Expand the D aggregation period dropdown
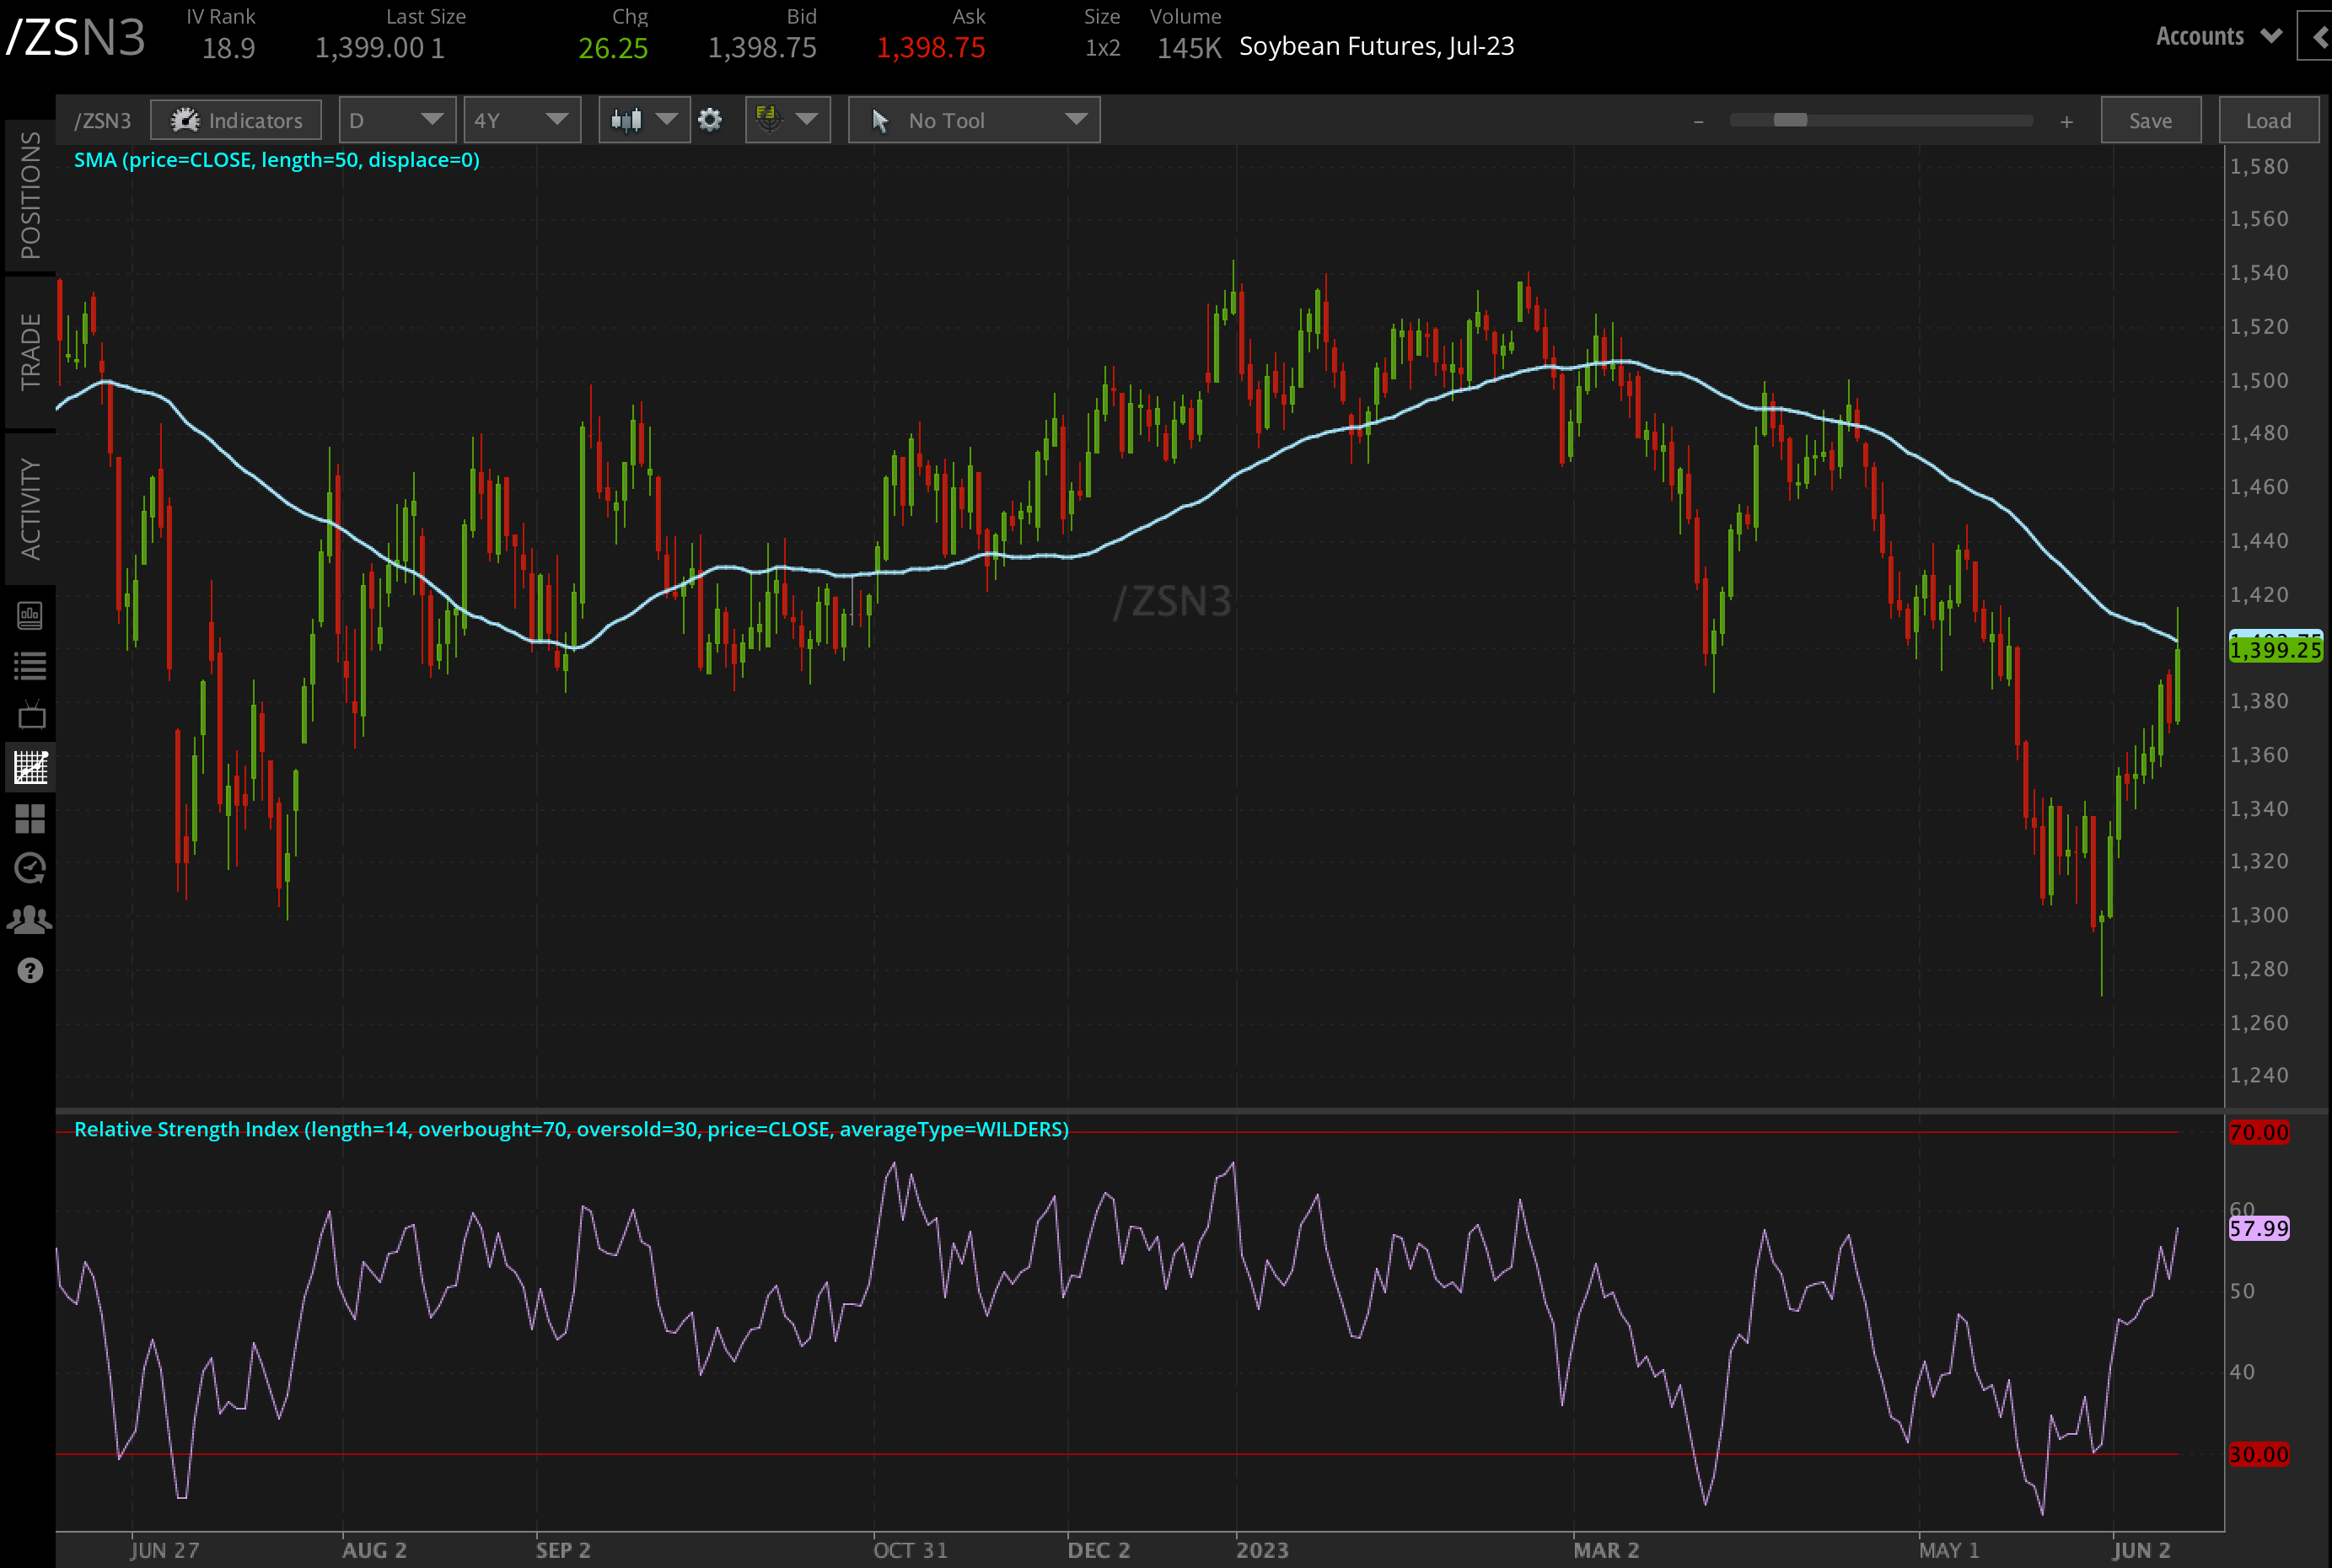Viewport: 2332px width, 1568px height. pyautogui.click(x=397, y=121)
